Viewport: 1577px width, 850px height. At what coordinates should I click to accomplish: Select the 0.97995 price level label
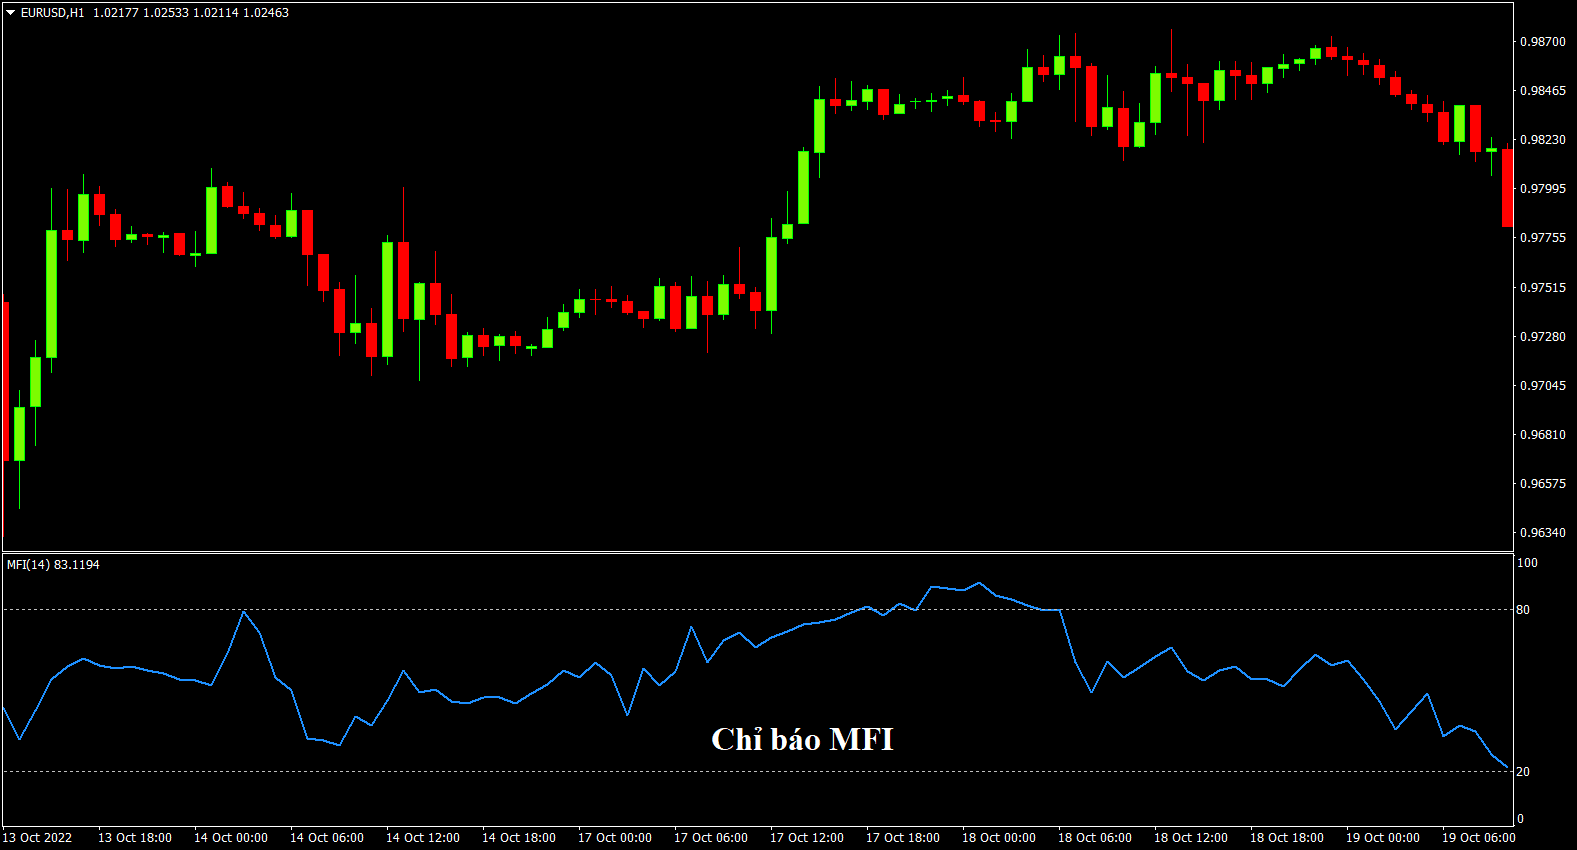(x=1543, y=189)
